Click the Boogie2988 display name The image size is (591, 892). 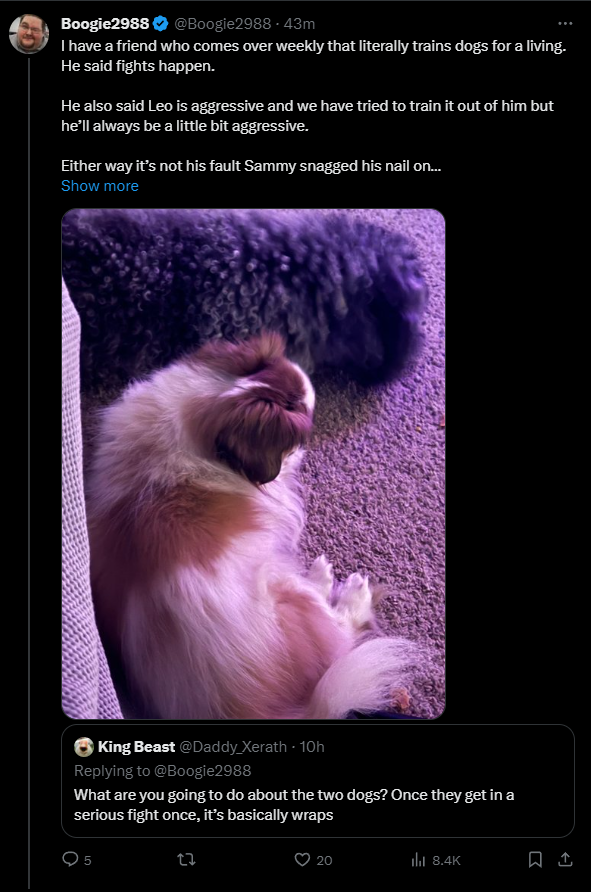coord(105,23)
